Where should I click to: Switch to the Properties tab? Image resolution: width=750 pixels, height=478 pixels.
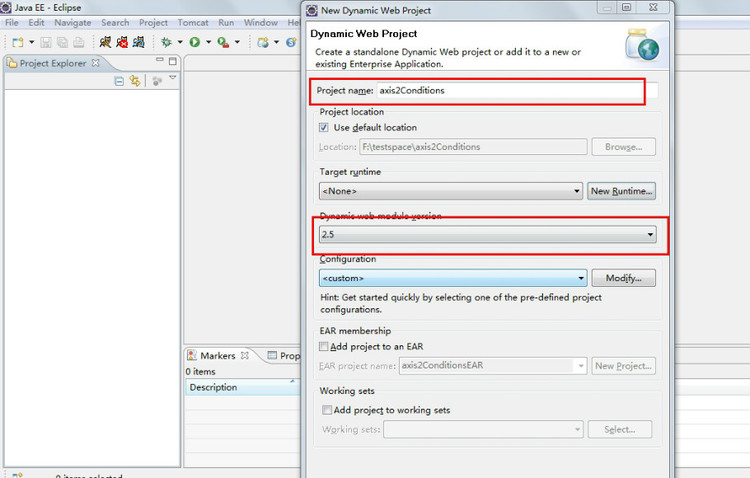284,356
